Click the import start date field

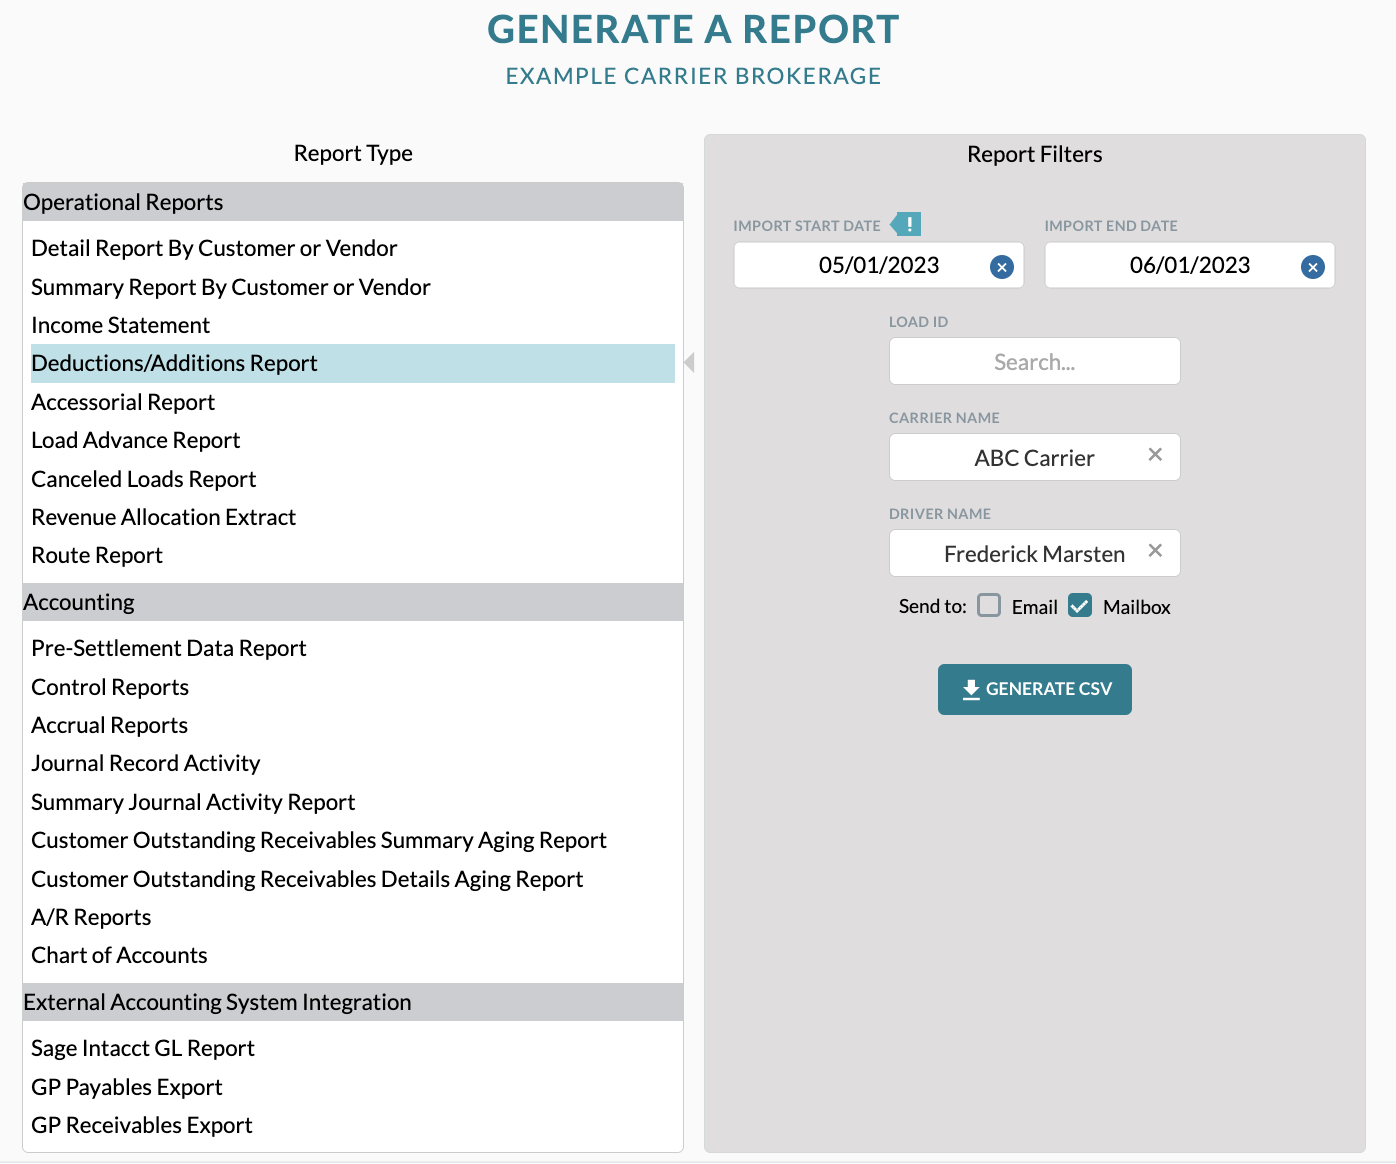point(878,265)
